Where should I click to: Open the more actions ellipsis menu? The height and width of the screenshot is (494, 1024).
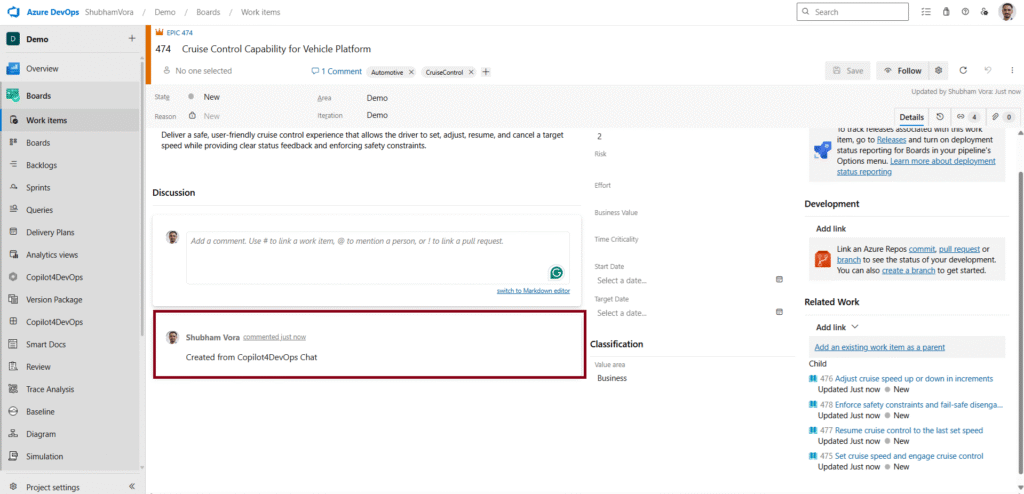click(x=1013, y=71)
